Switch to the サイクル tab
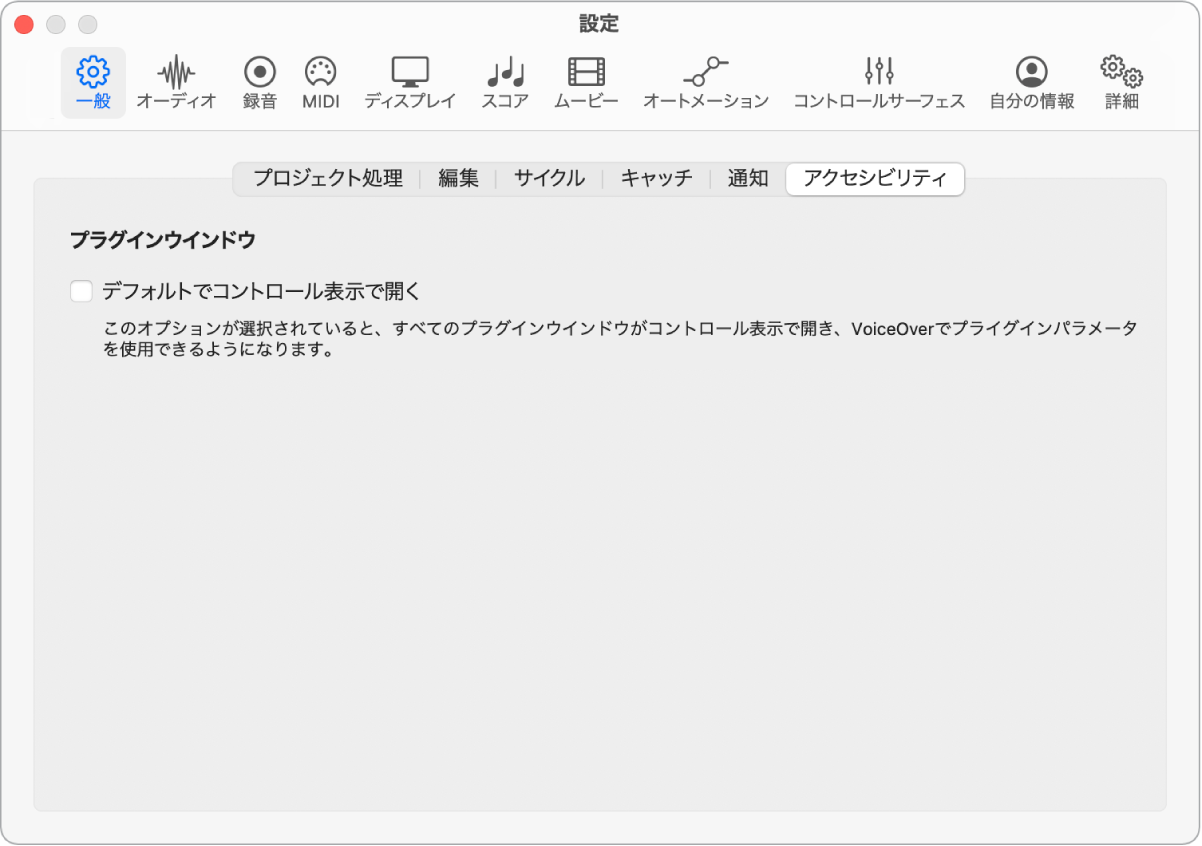The width and height of the screenshot is (1202, 846). tap(548, 179)
